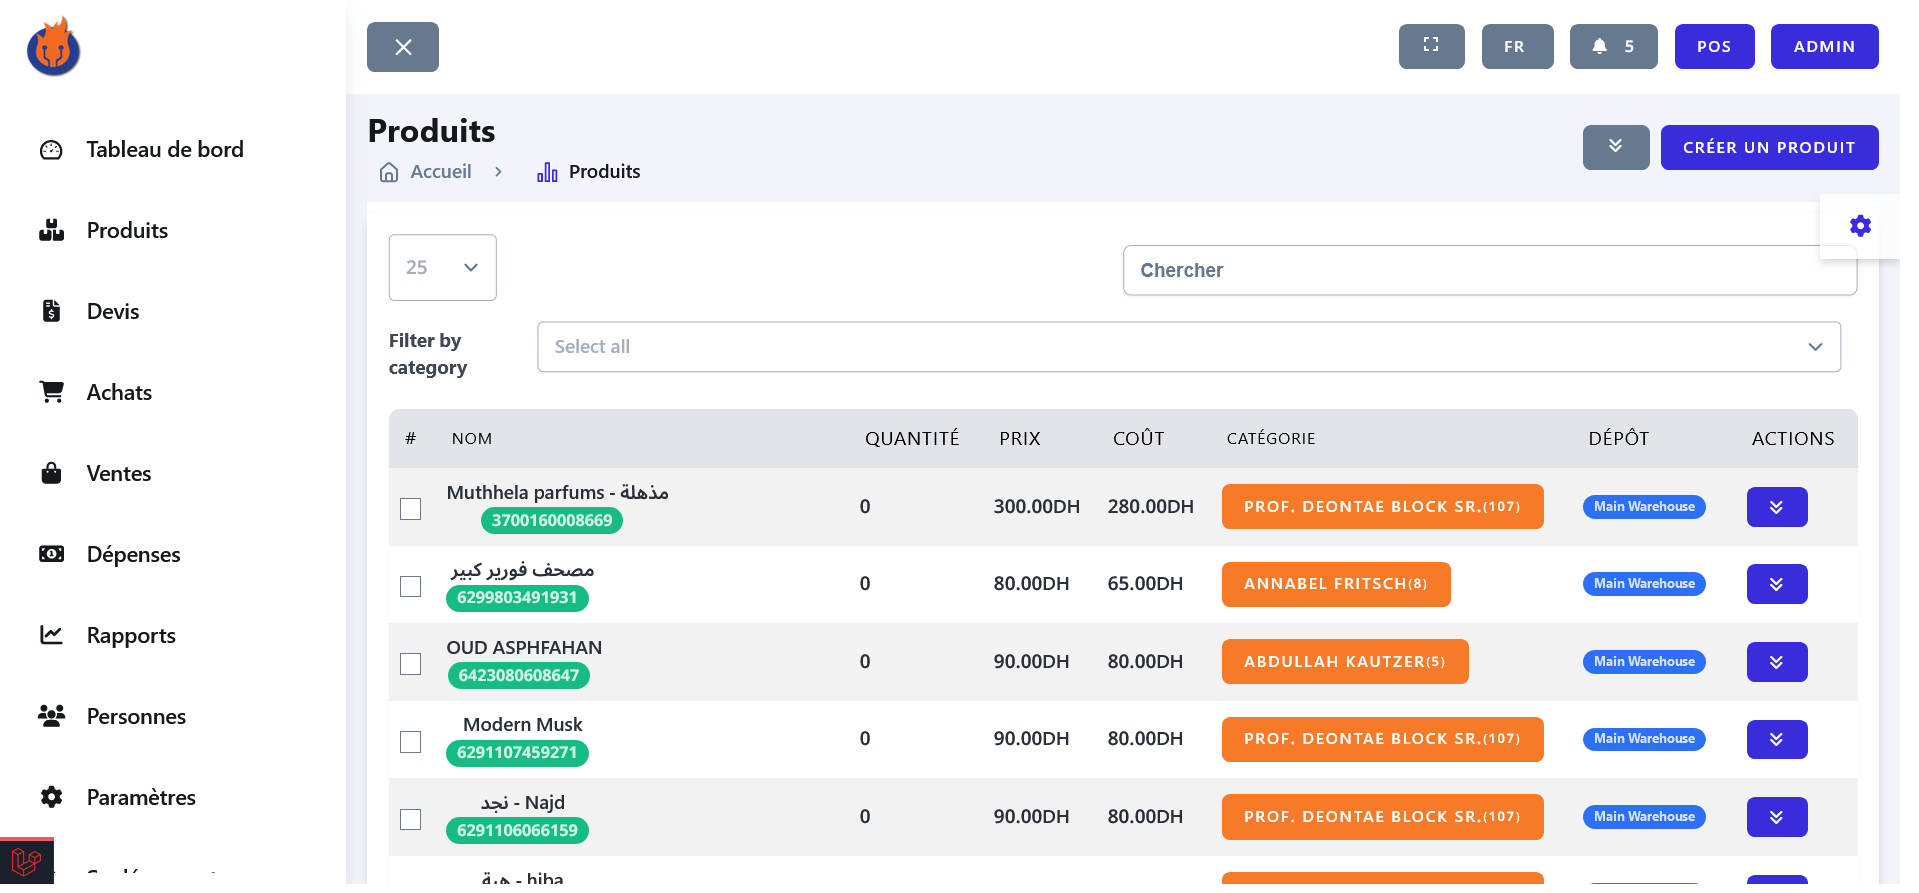This screenshot has width=1919, height=893.
Task: Click into the Chercher search field
Action: point(1488,270)
